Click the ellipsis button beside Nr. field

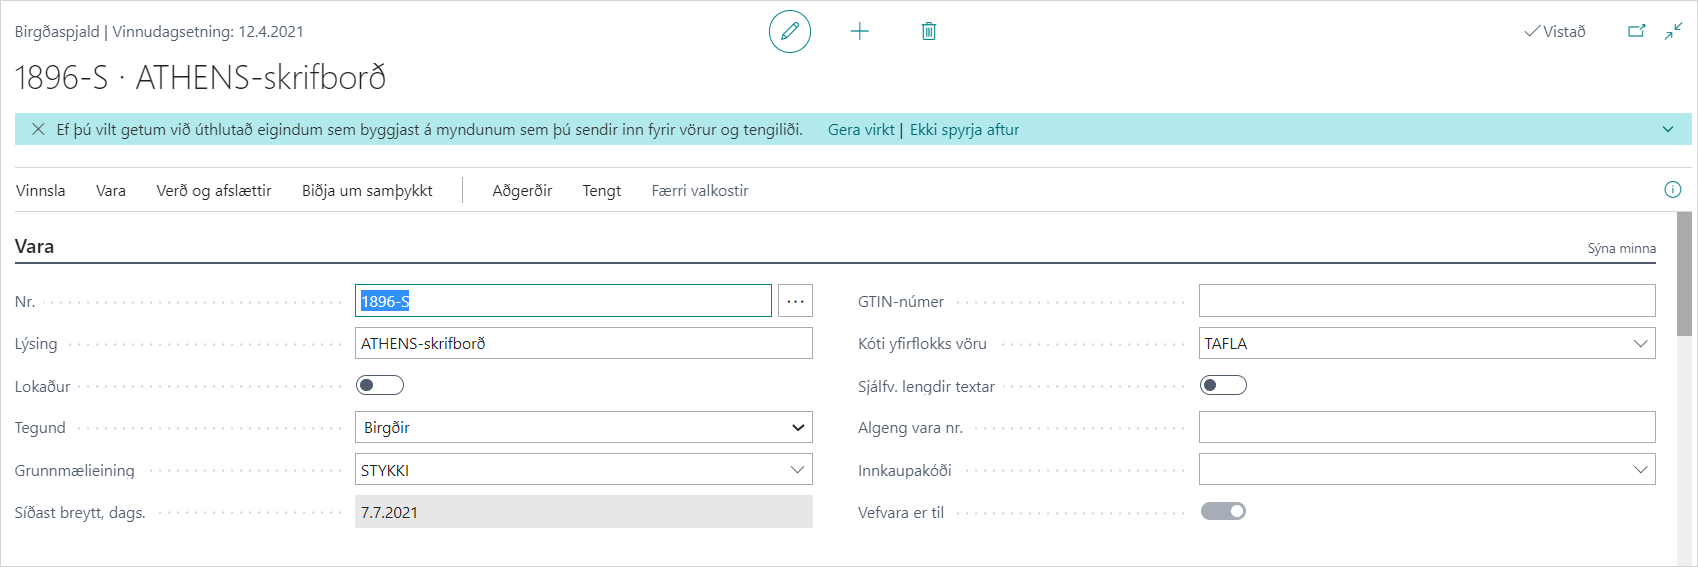coord(795,301)
